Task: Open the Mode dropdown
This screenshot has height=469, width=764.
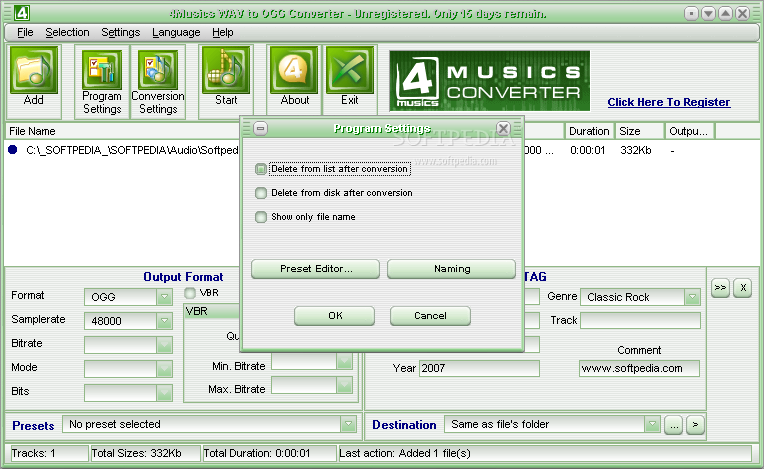Action: click(164, 369)
